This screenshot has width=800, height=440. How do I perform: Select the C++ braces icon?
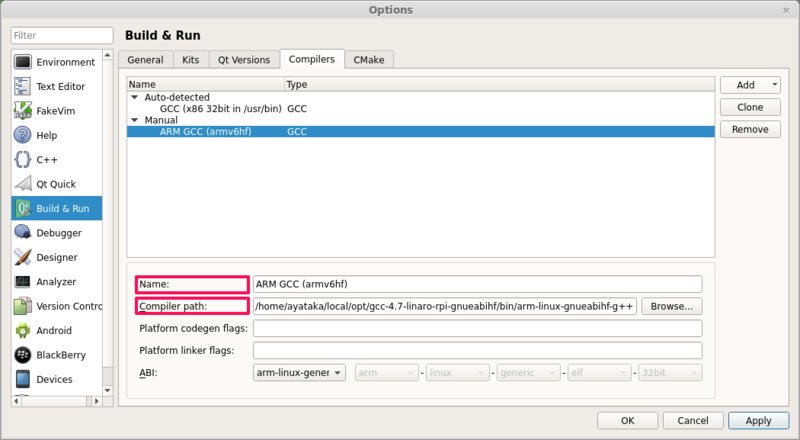(22, 160)
